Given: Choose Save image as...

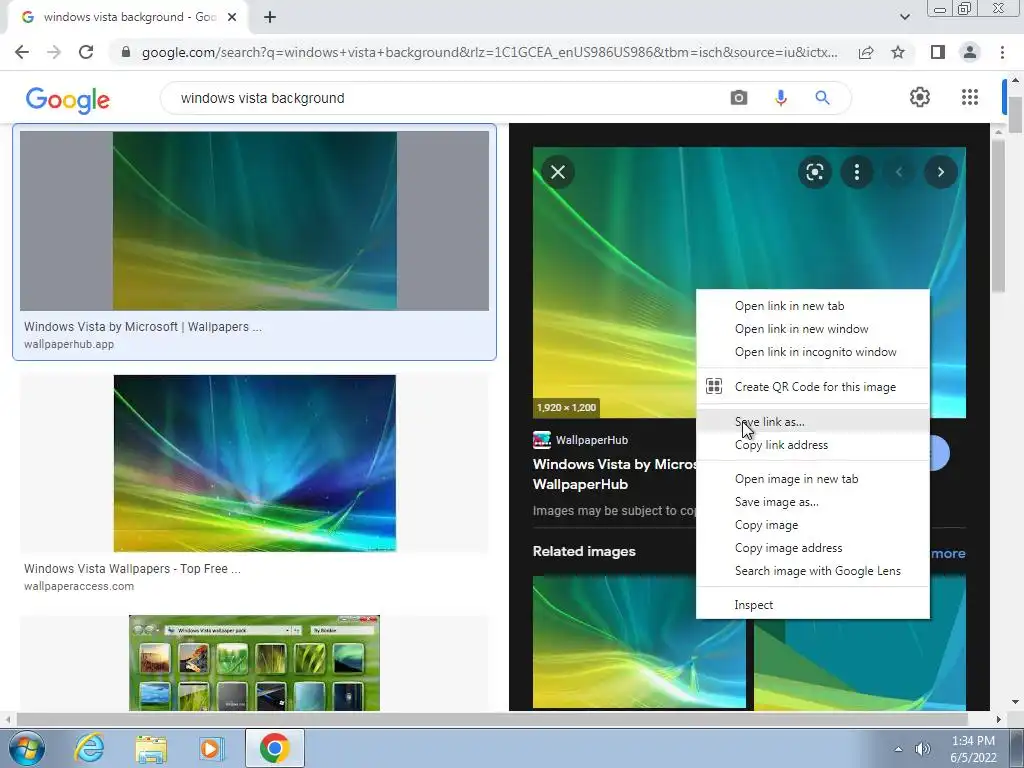Looking at the screenshot, I should pyautogui.click(x=812, y=502).
